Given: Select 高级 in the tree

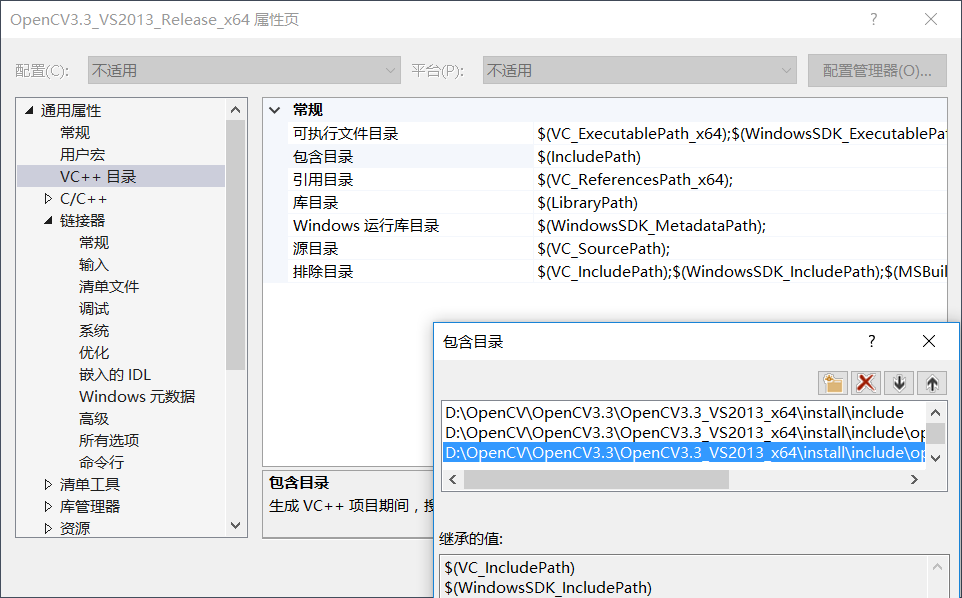Looking at the screenshot, I should [94, 419].
